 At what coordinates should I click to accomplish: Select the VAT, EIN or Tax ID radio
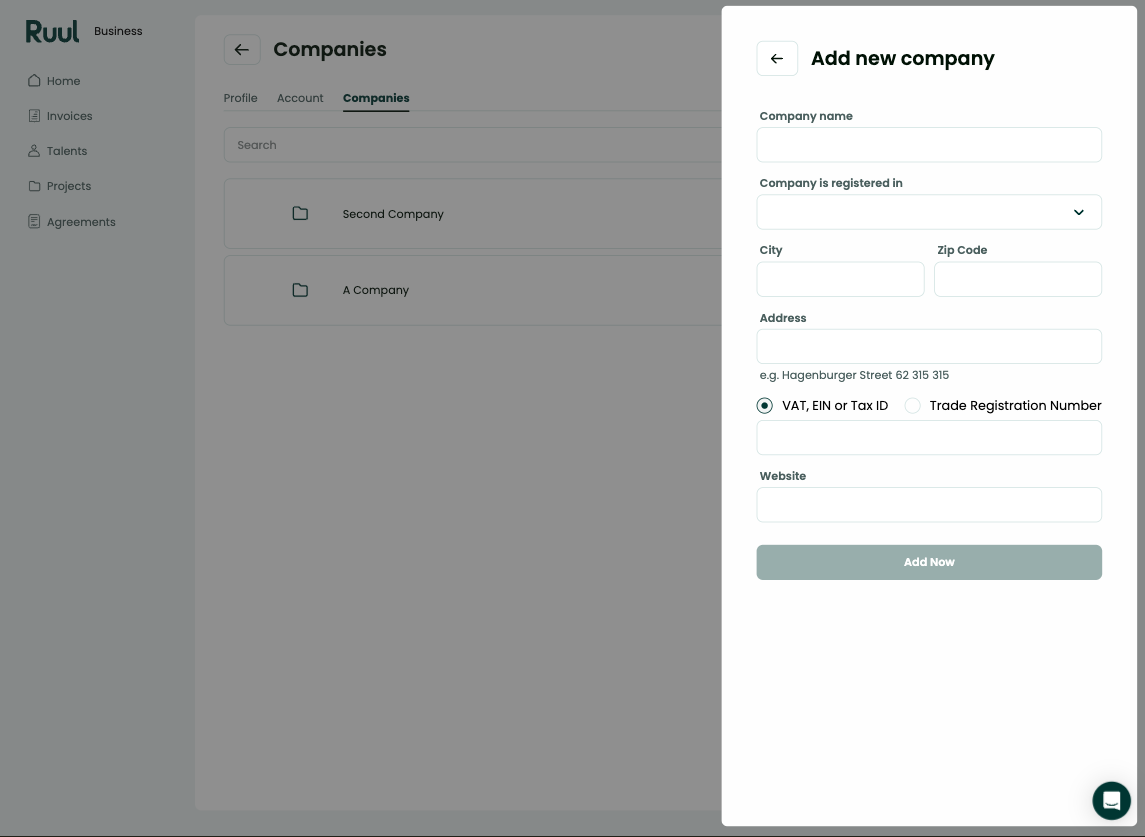click(765, 405)
